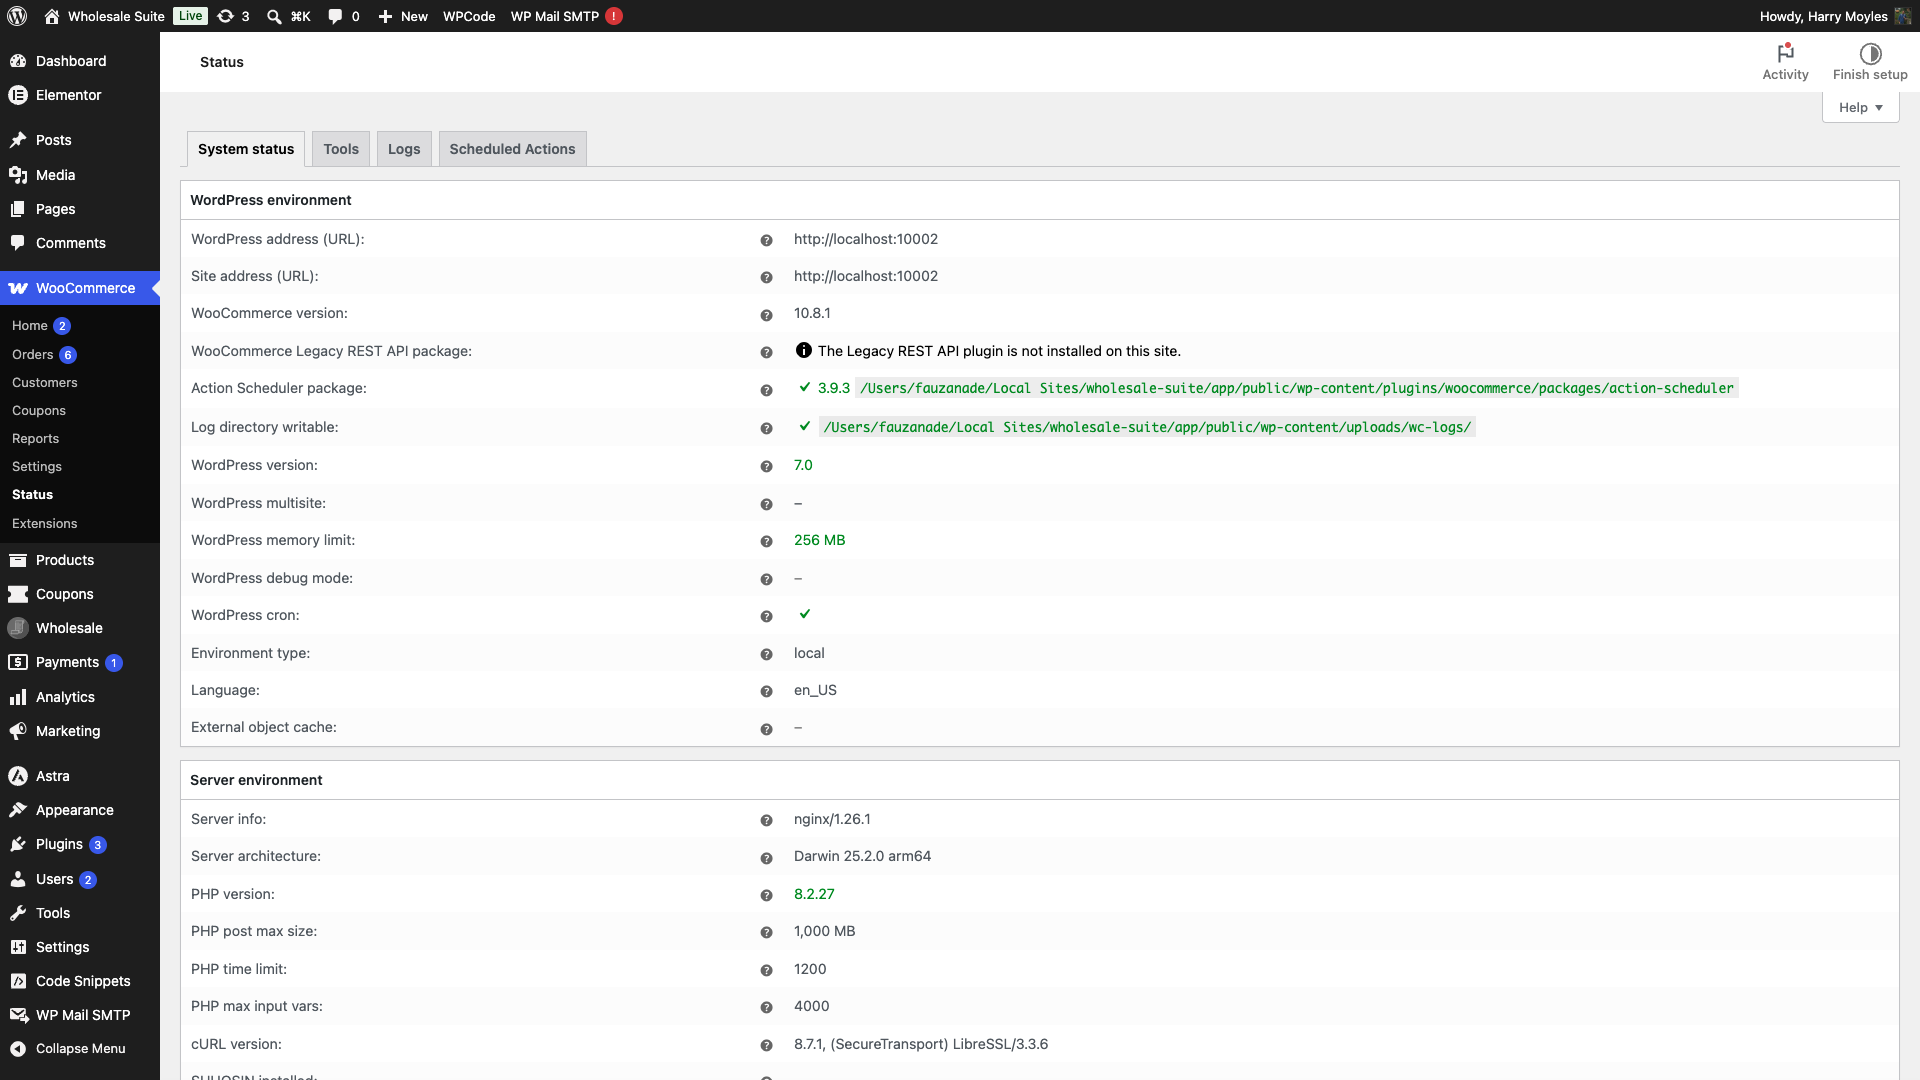This screenshot has height=1080, width=1920.
Task: Open the Payments menu
Action: click(x=80, y=662)
